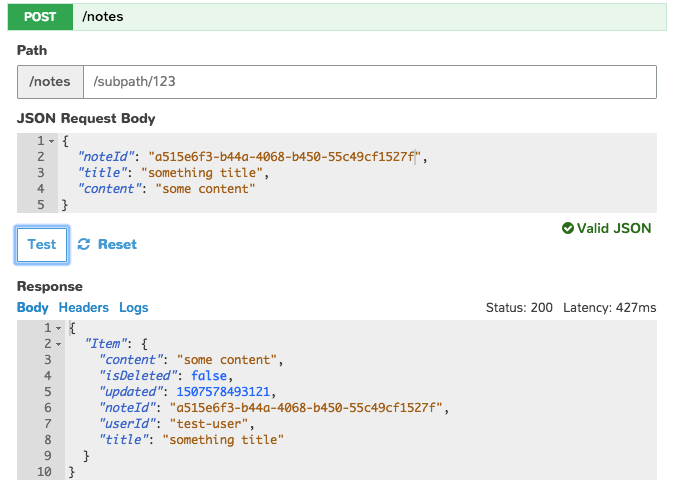675x494 pixels.
Task: Place cursor in the request noteId value
Action: coord(285,157)
